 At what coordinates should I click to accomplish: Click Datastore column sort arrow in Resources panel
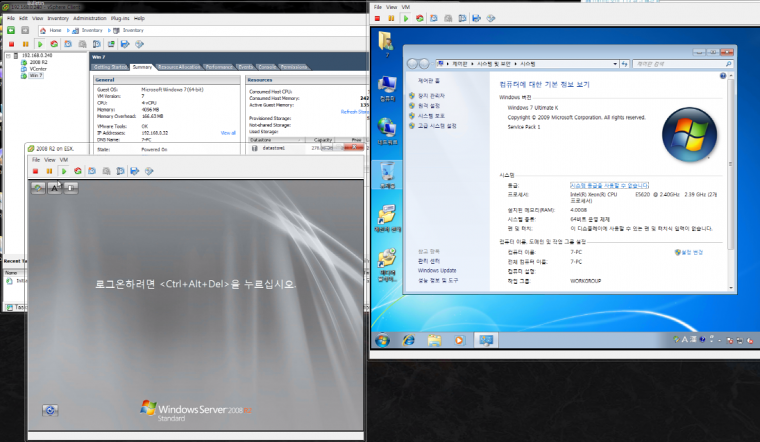[x=299, y=140]
